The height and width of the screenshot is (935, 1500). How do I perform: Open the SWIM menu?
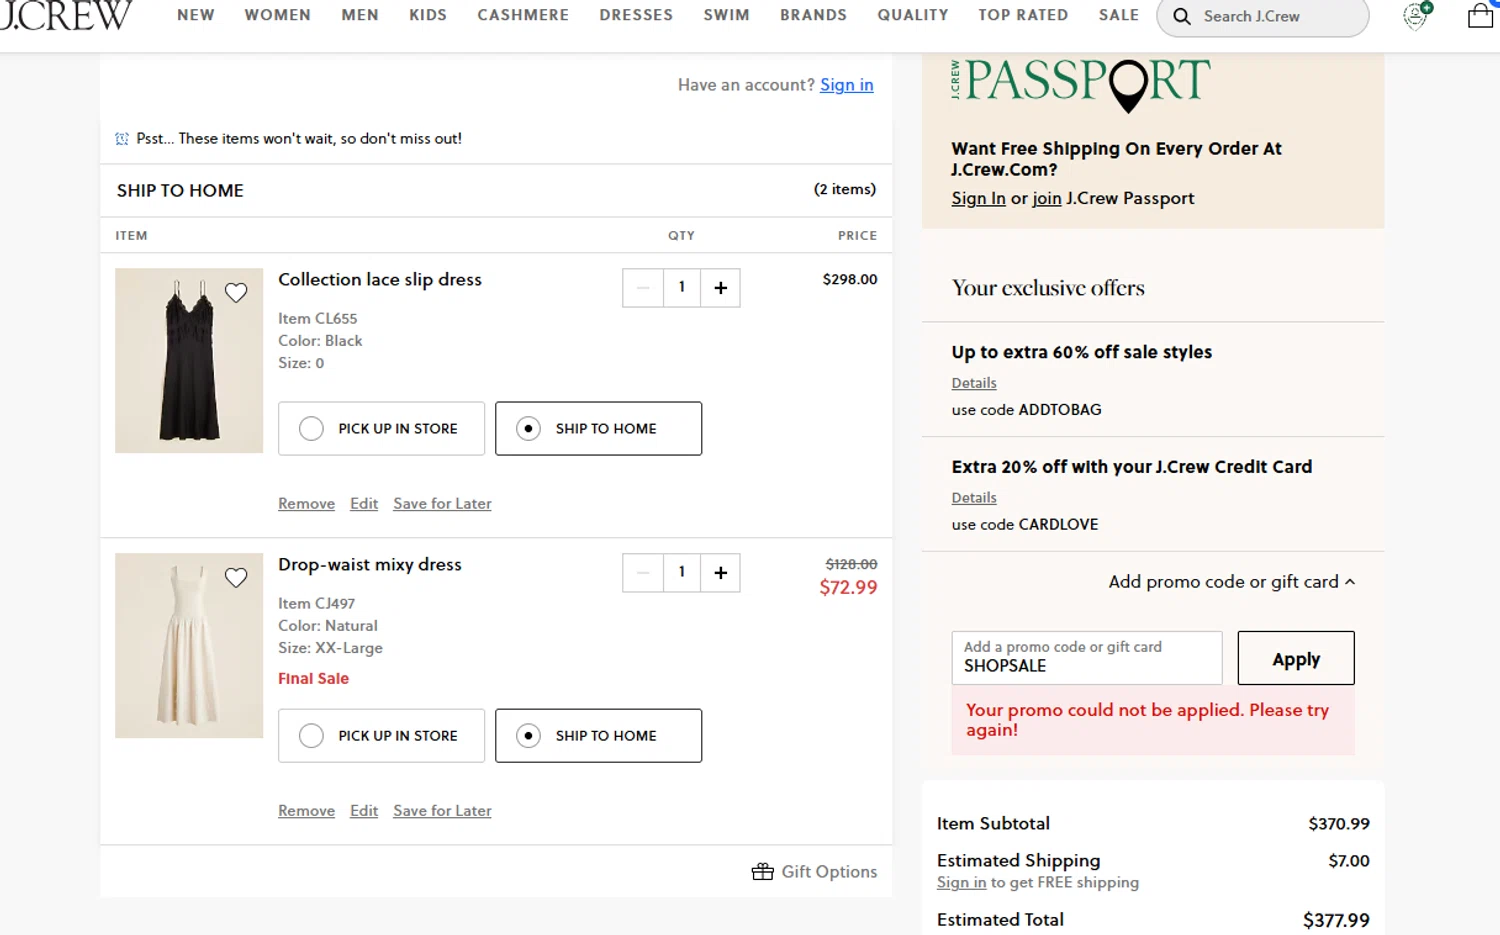click(x=726, y=15)
